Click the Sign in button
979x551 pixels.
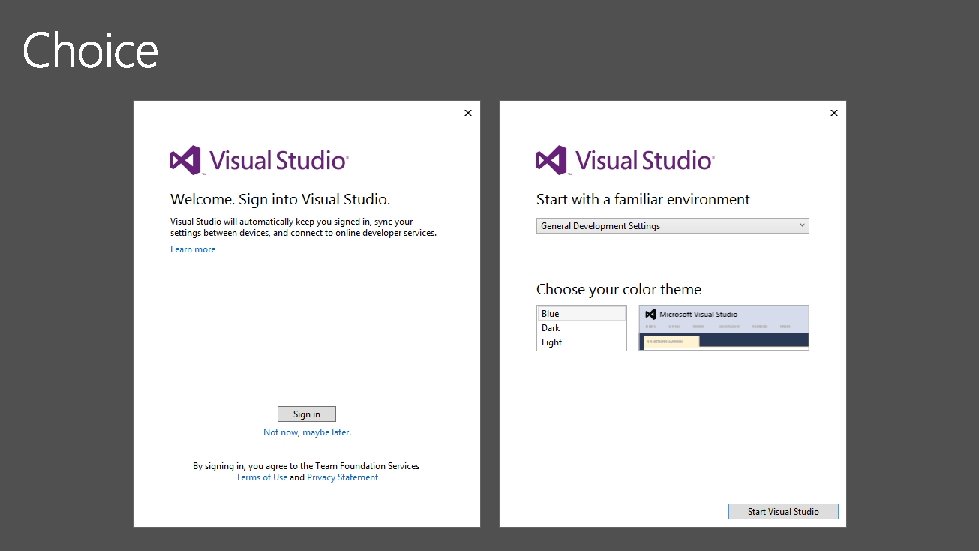[307, 414]
